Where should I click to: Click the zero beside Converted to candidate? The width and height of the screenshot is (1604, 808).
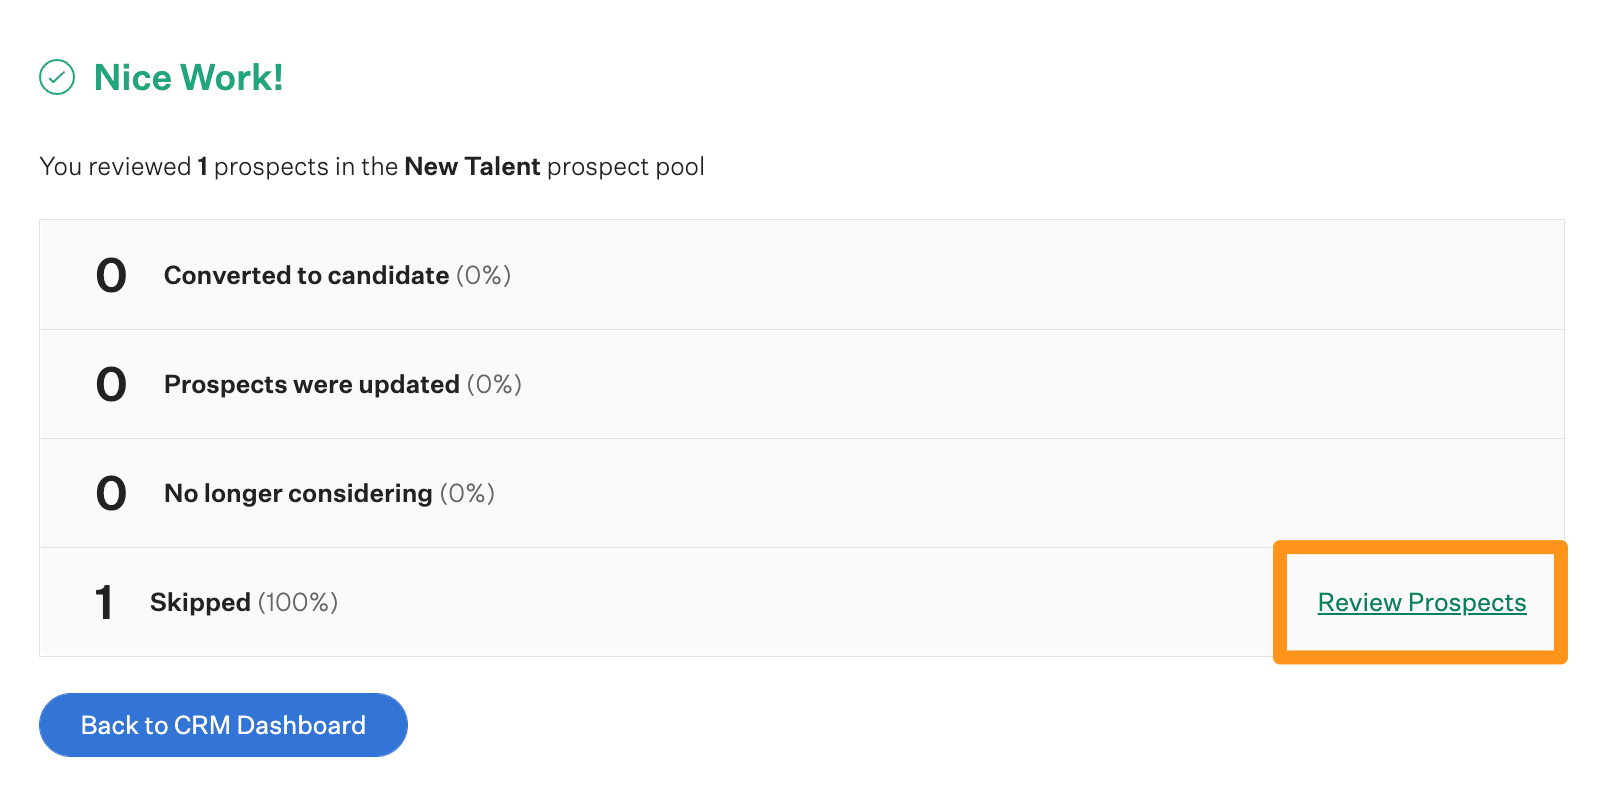[110, 275]
